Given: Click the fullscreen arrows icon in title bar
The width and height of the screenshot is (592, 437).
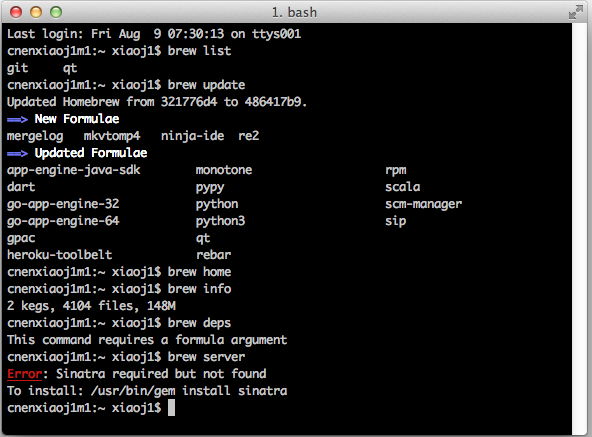Looking at the screenshot, I should 576,12.
